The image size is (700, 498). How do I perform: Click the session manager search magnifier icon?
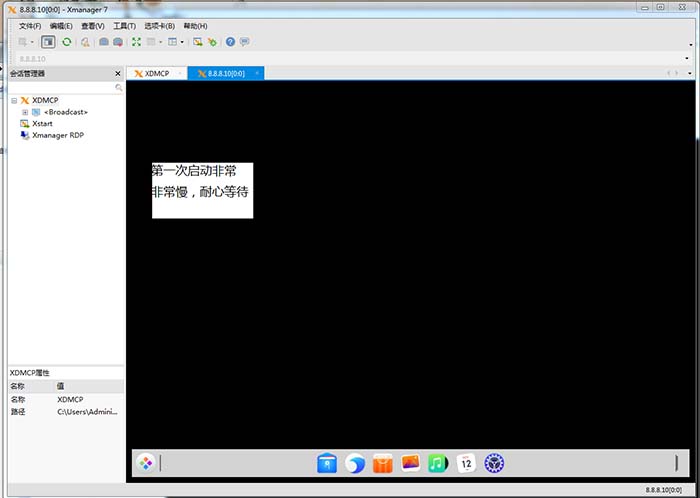119,87
